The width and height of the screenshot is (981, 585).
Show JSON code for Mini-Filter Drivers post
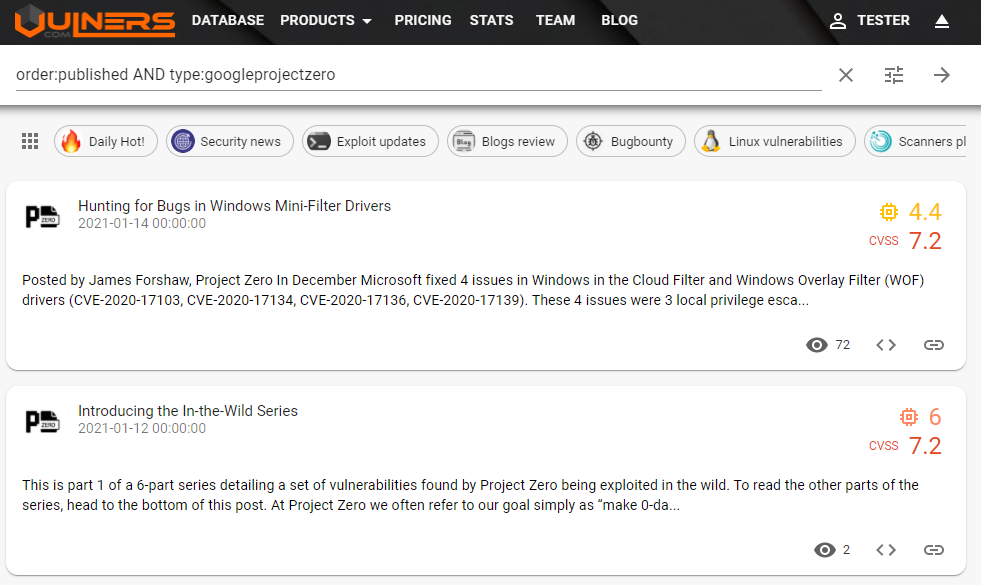pos(886,345)
